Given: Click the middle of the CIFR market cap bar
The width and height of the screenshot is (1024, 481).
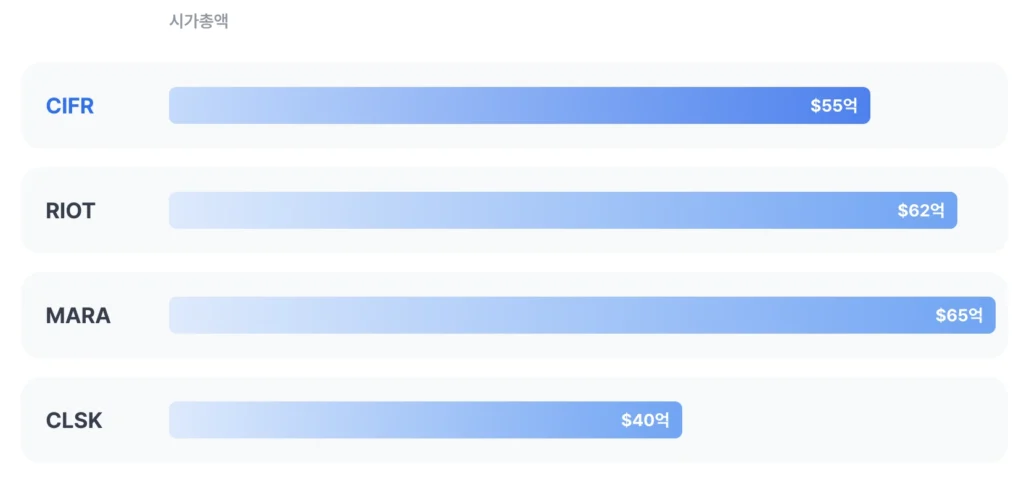Looking at the screenshot, I should coord(519,106).
